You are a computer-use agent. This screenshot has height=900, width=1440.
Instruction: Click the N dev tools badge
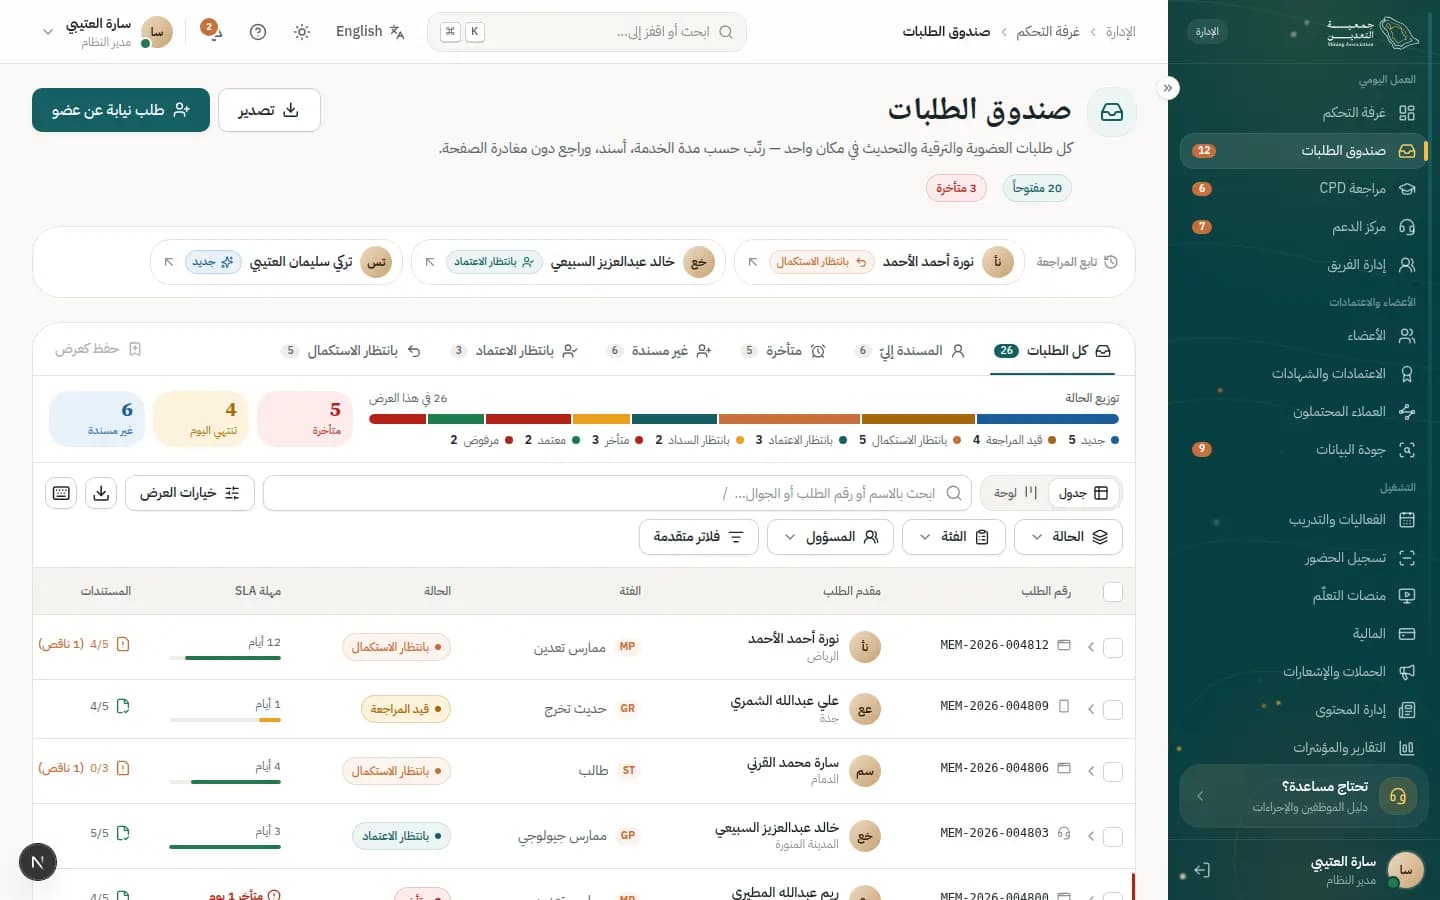click(x=38, y=862)
